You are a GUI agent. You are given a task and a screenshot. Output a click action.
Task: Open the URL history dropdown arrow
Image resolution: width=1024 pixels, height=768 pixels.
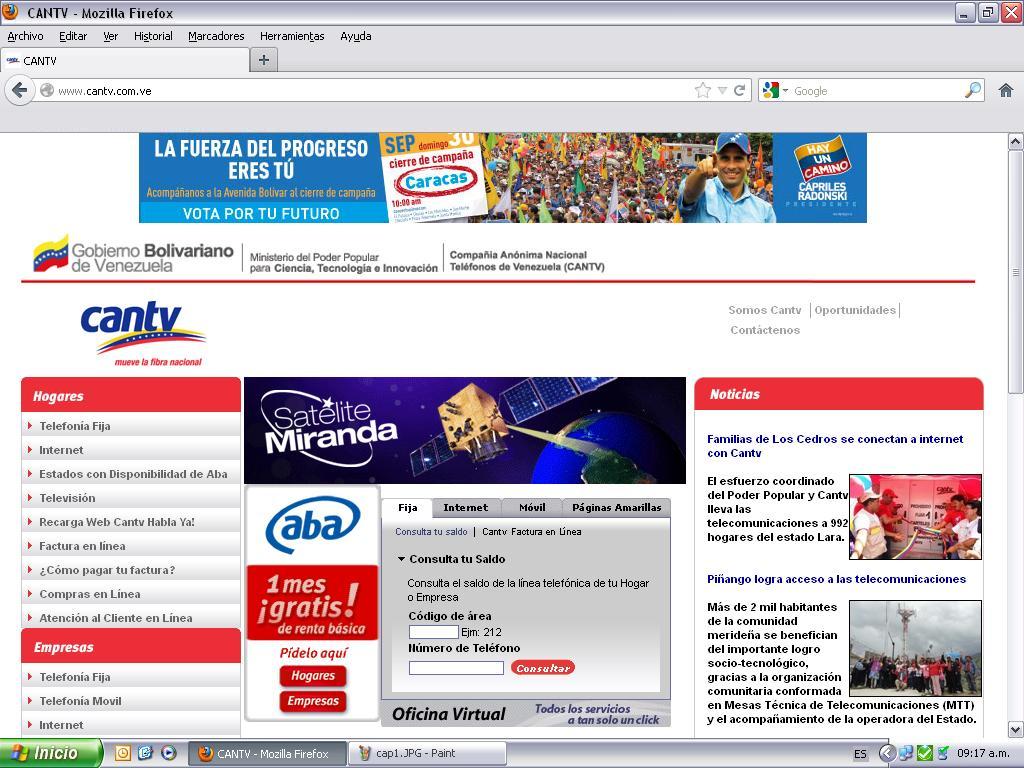(722, 90)
